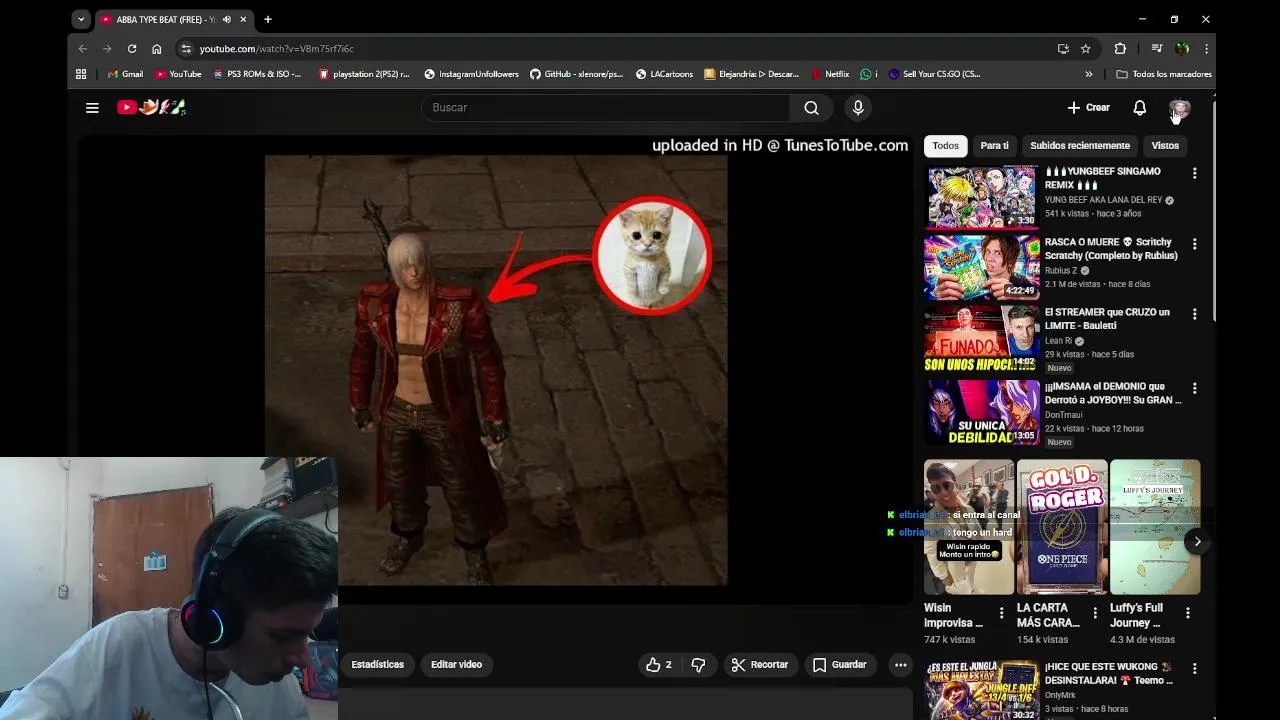This screenshot has height=720, width=1280.
Task: Select the Subidos recientemente filter chip
Action: click(x=1080, y=146)
